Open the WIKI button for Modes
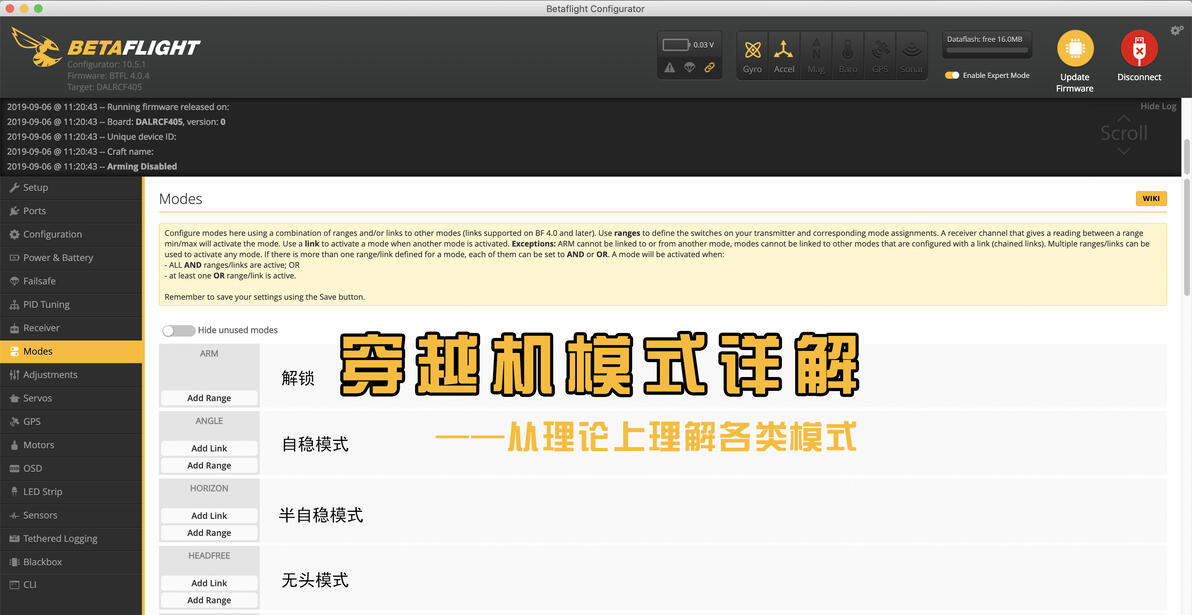 [x=1151, y=198]
